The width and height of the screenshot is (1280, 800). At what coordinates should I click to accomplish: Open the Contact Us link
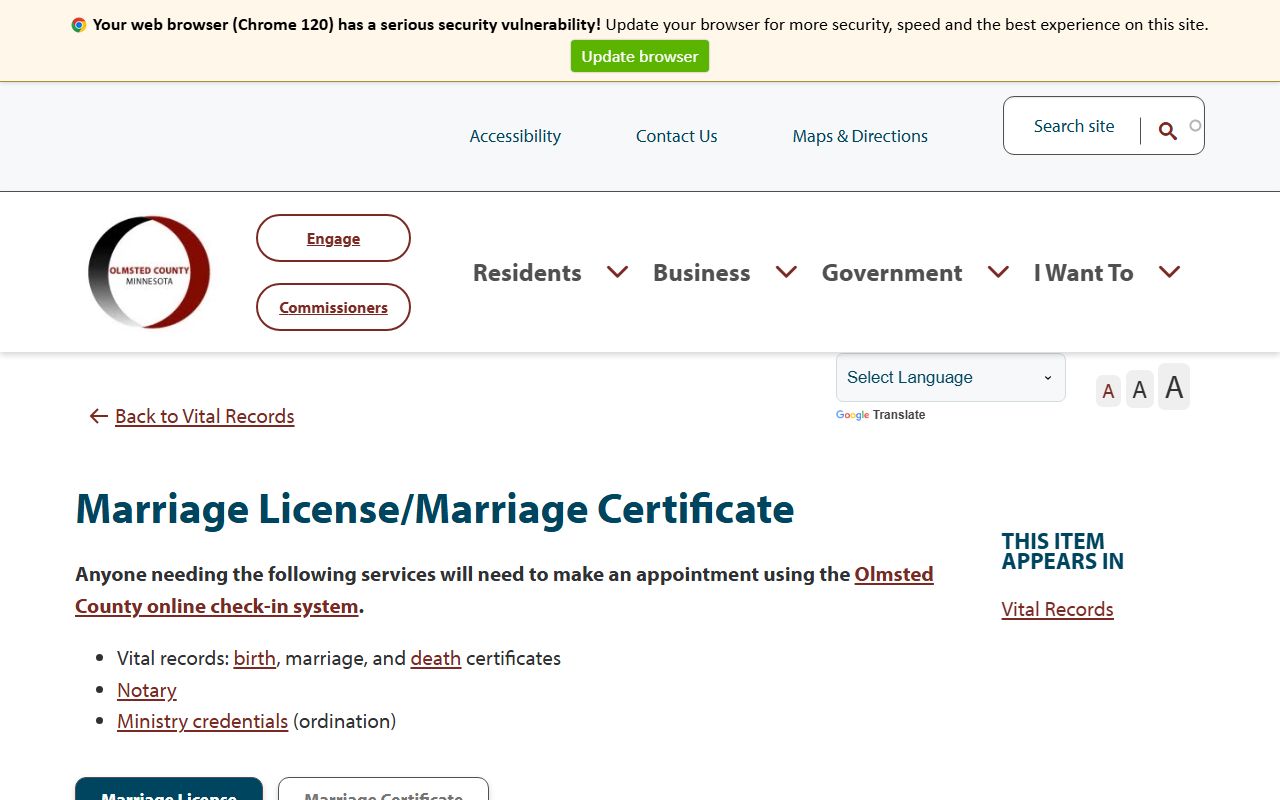677,136
